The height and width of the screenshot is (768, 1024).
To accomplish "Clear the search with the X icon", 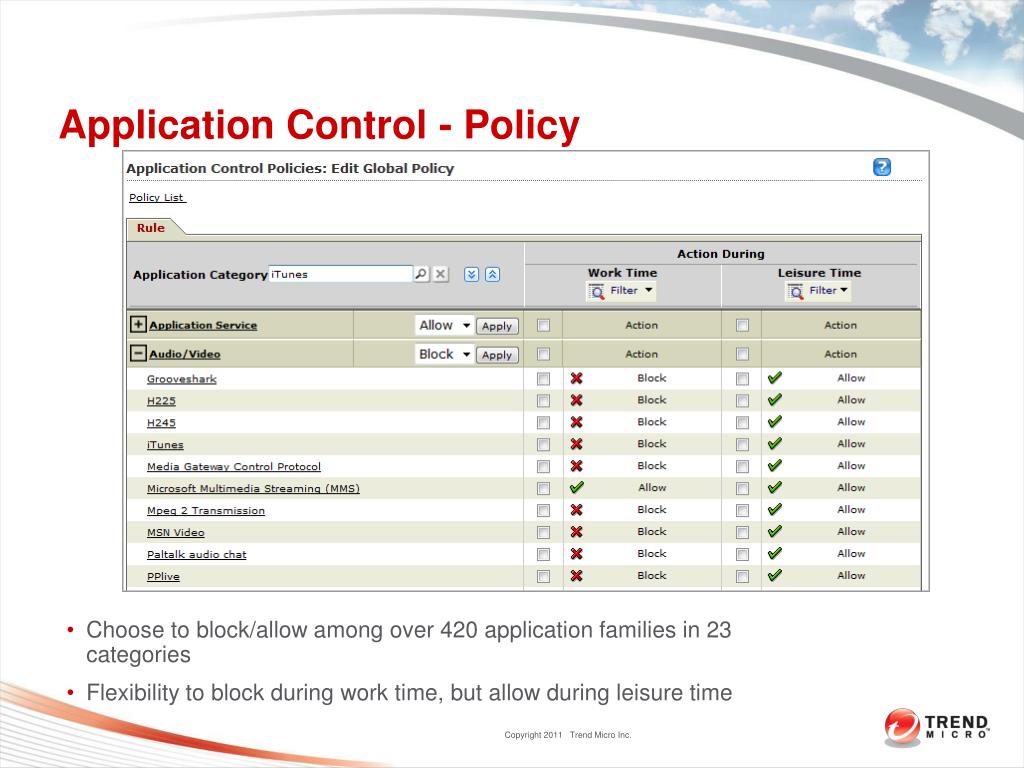I will coord(441,274).
